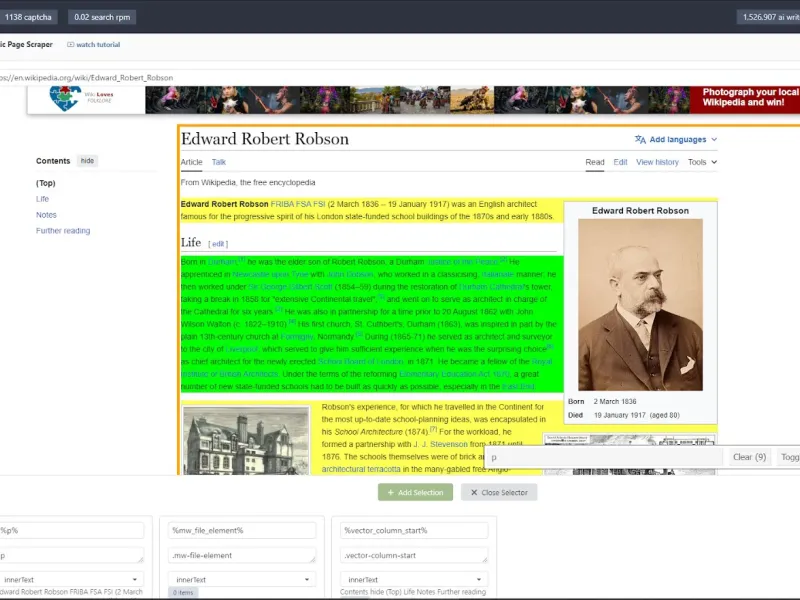The image size is (800, 600).
Task: Switch to the Talk tab
Action: tap(219, 162)
